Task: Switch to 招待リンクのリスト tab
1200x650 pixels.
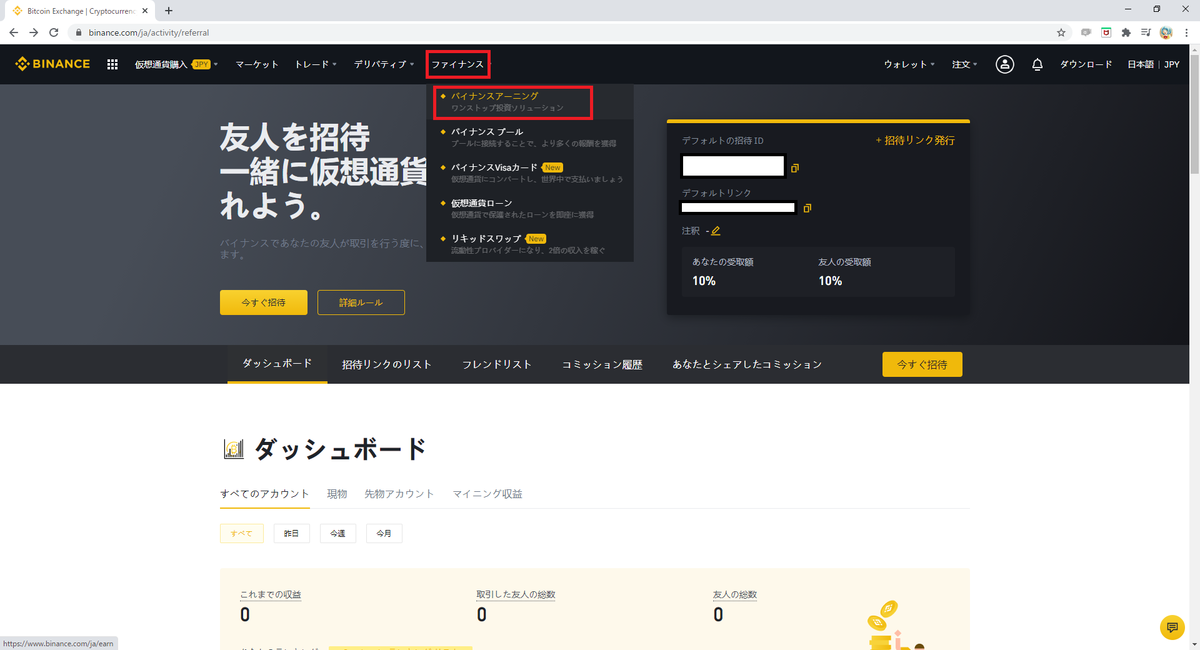Action: pos(387,364)
